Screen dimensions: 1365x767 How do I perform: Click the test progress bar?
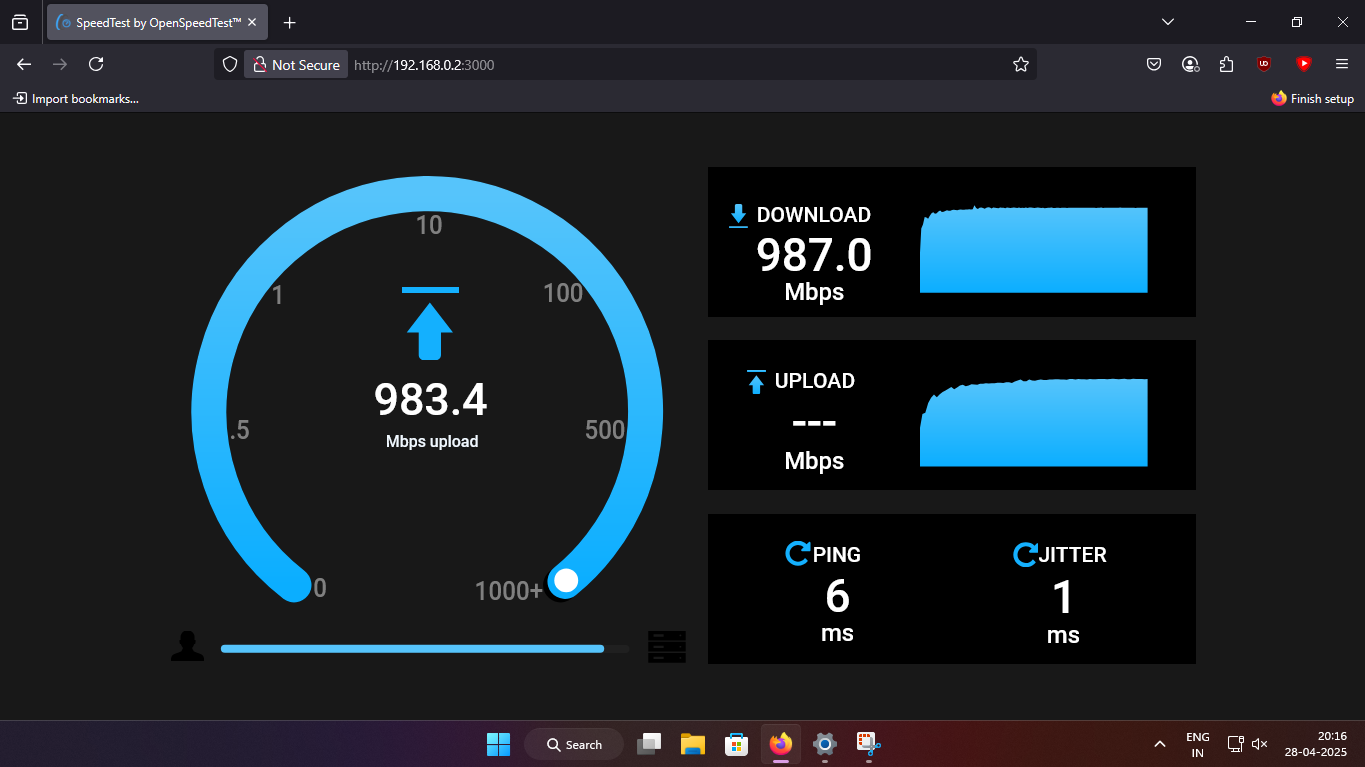(x=425, y=649)
